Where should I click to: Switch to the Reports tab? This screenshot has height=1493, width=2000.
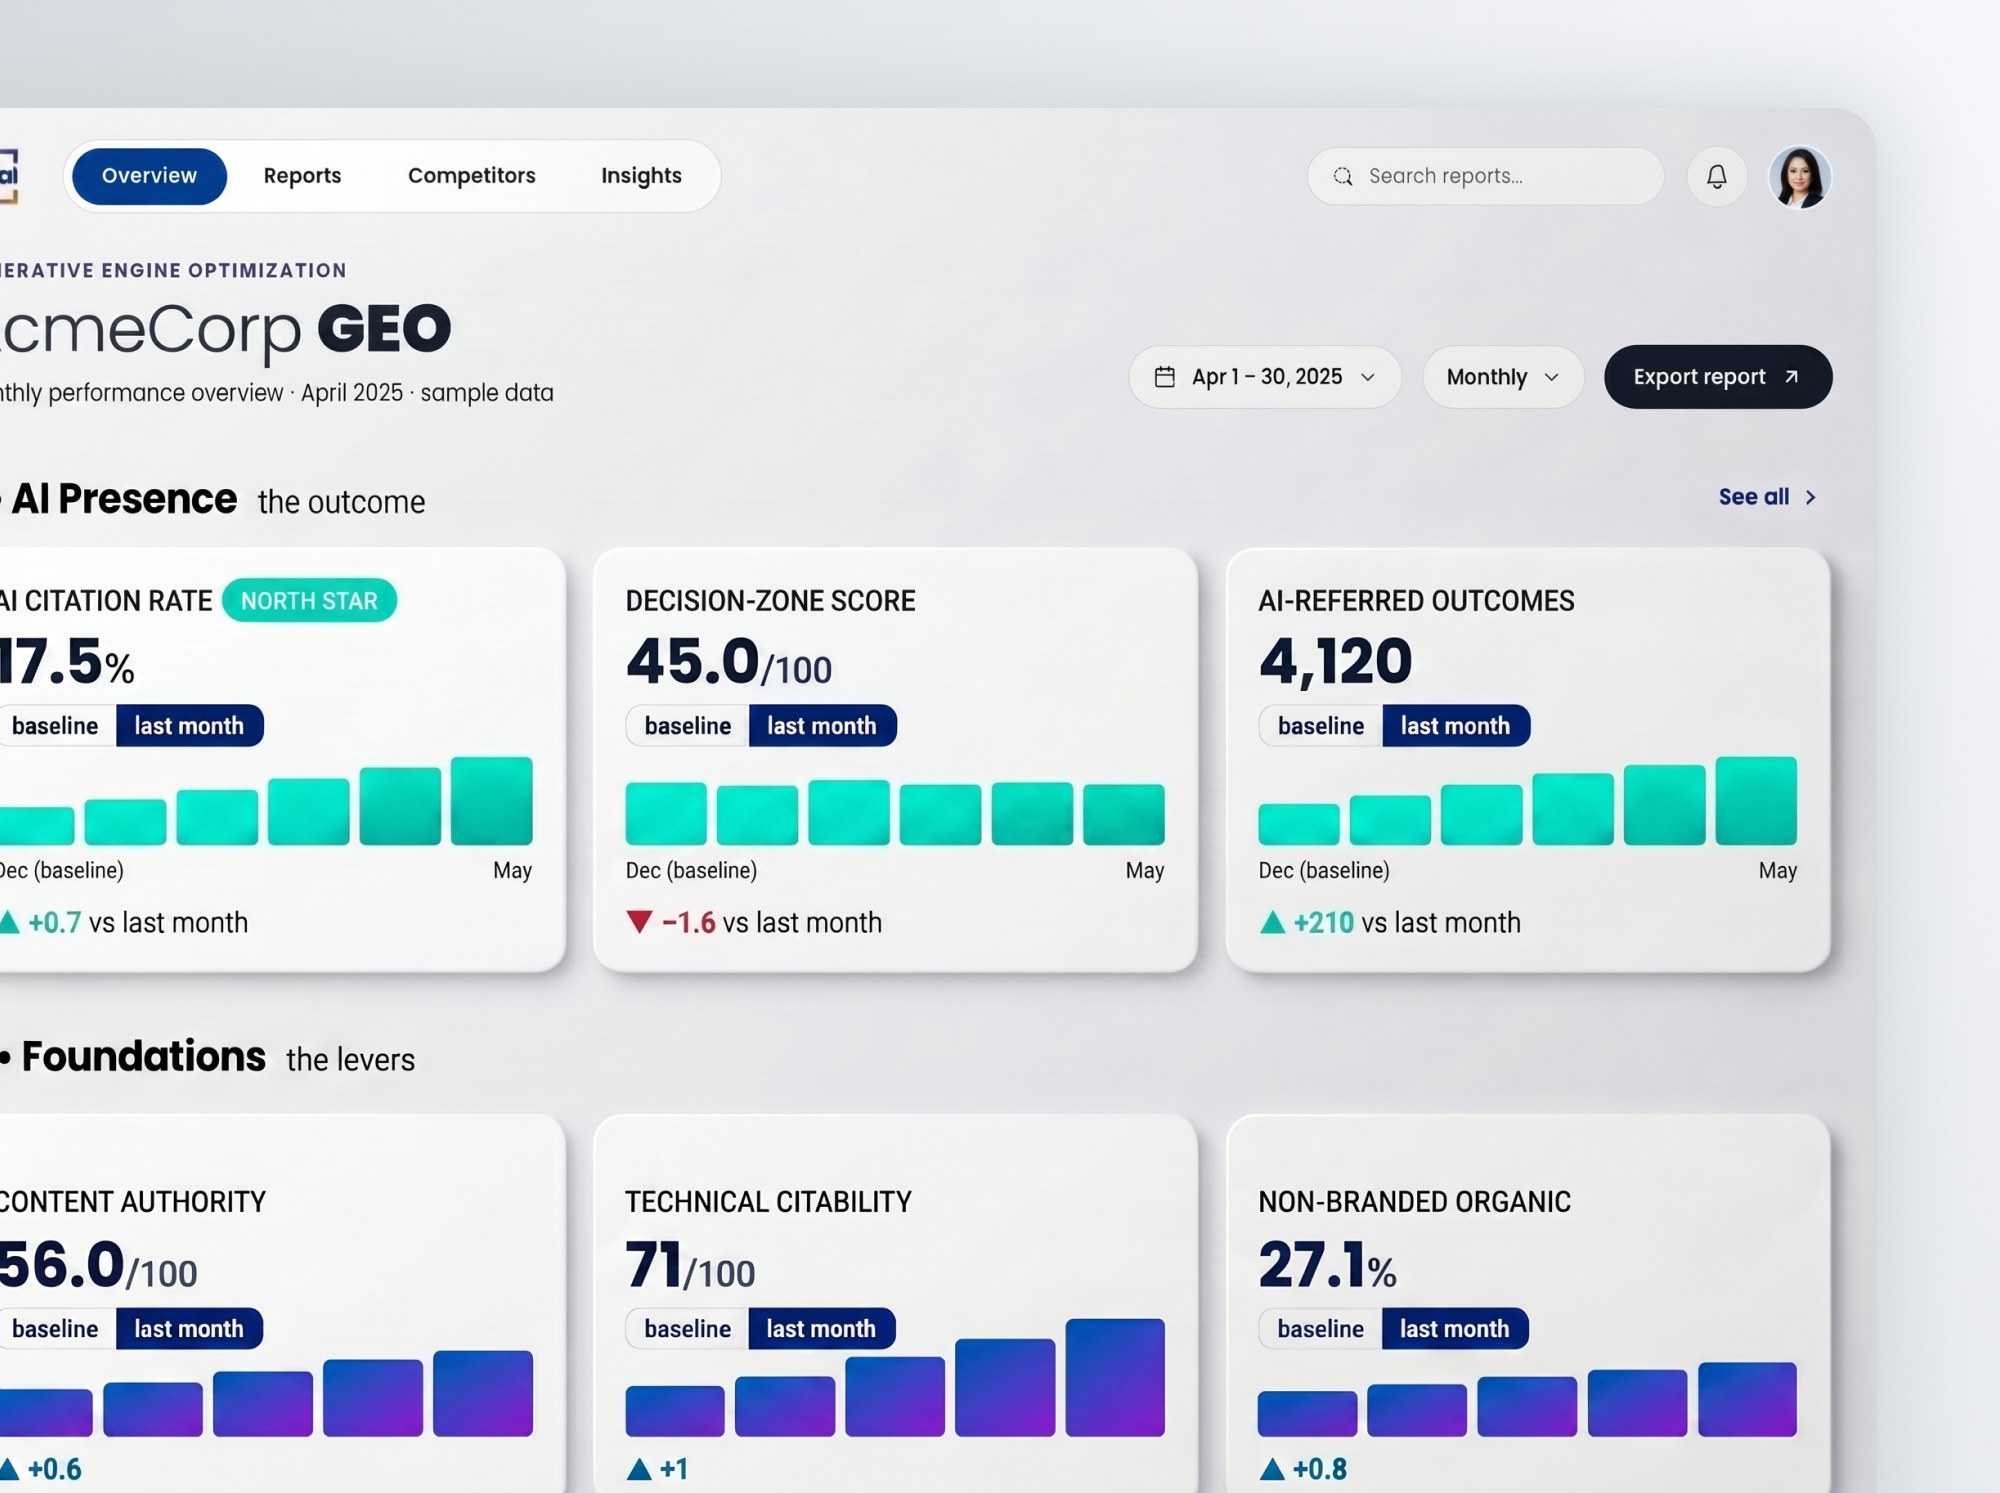302,176
